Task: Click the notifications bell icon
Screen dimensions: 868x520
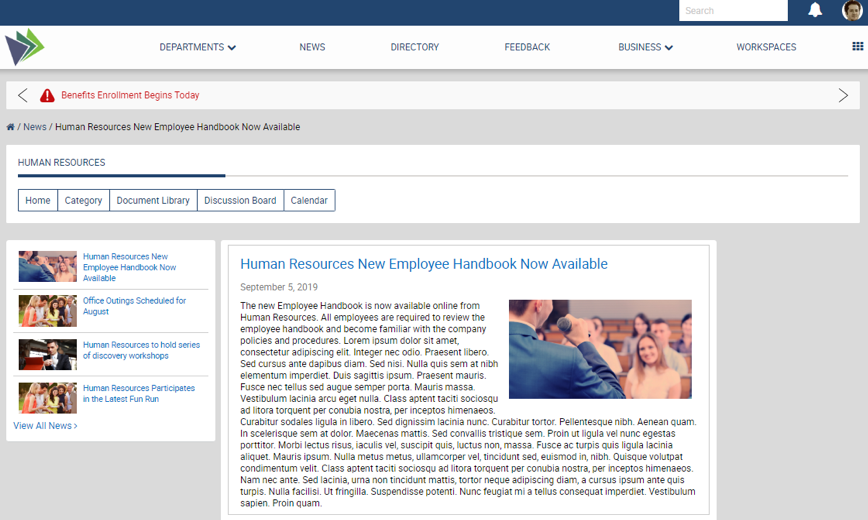Action: (815, 10)
